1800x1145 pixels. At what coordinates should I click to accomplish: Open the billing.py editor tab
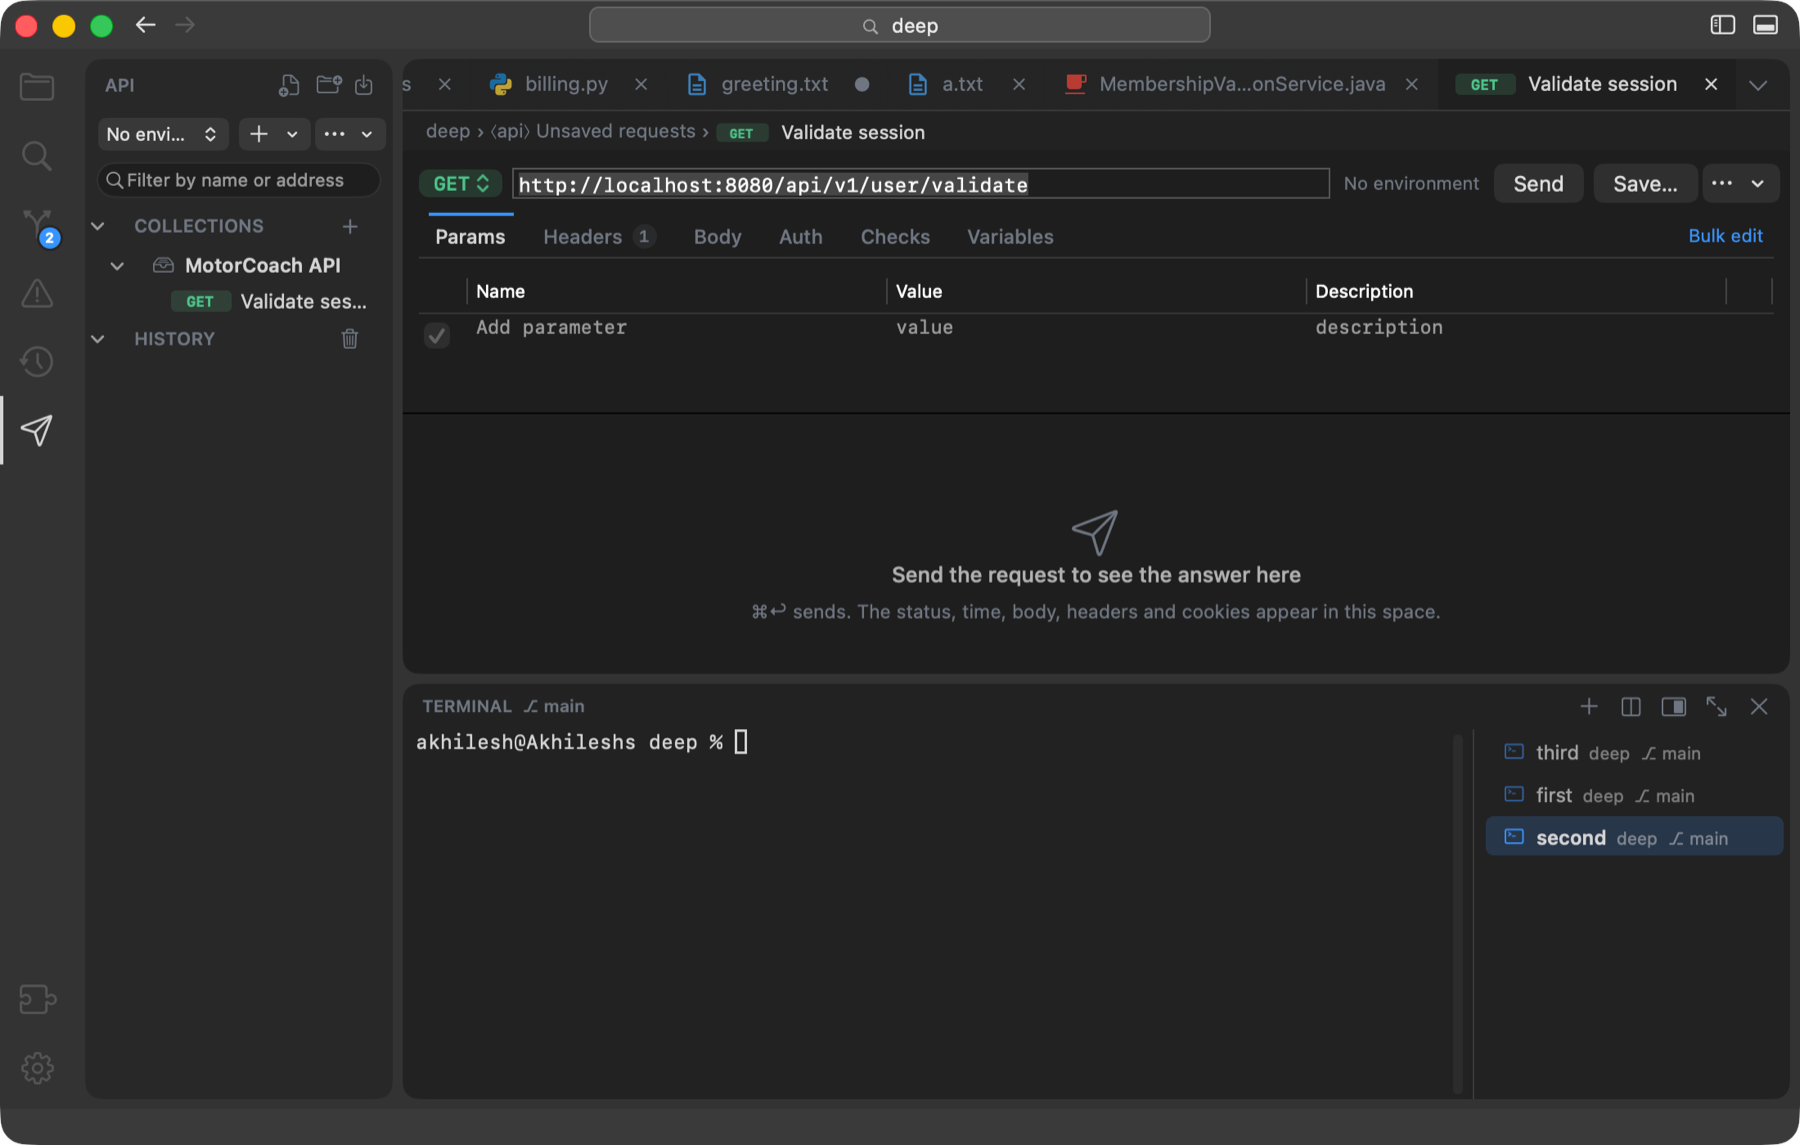coord(566,84)
